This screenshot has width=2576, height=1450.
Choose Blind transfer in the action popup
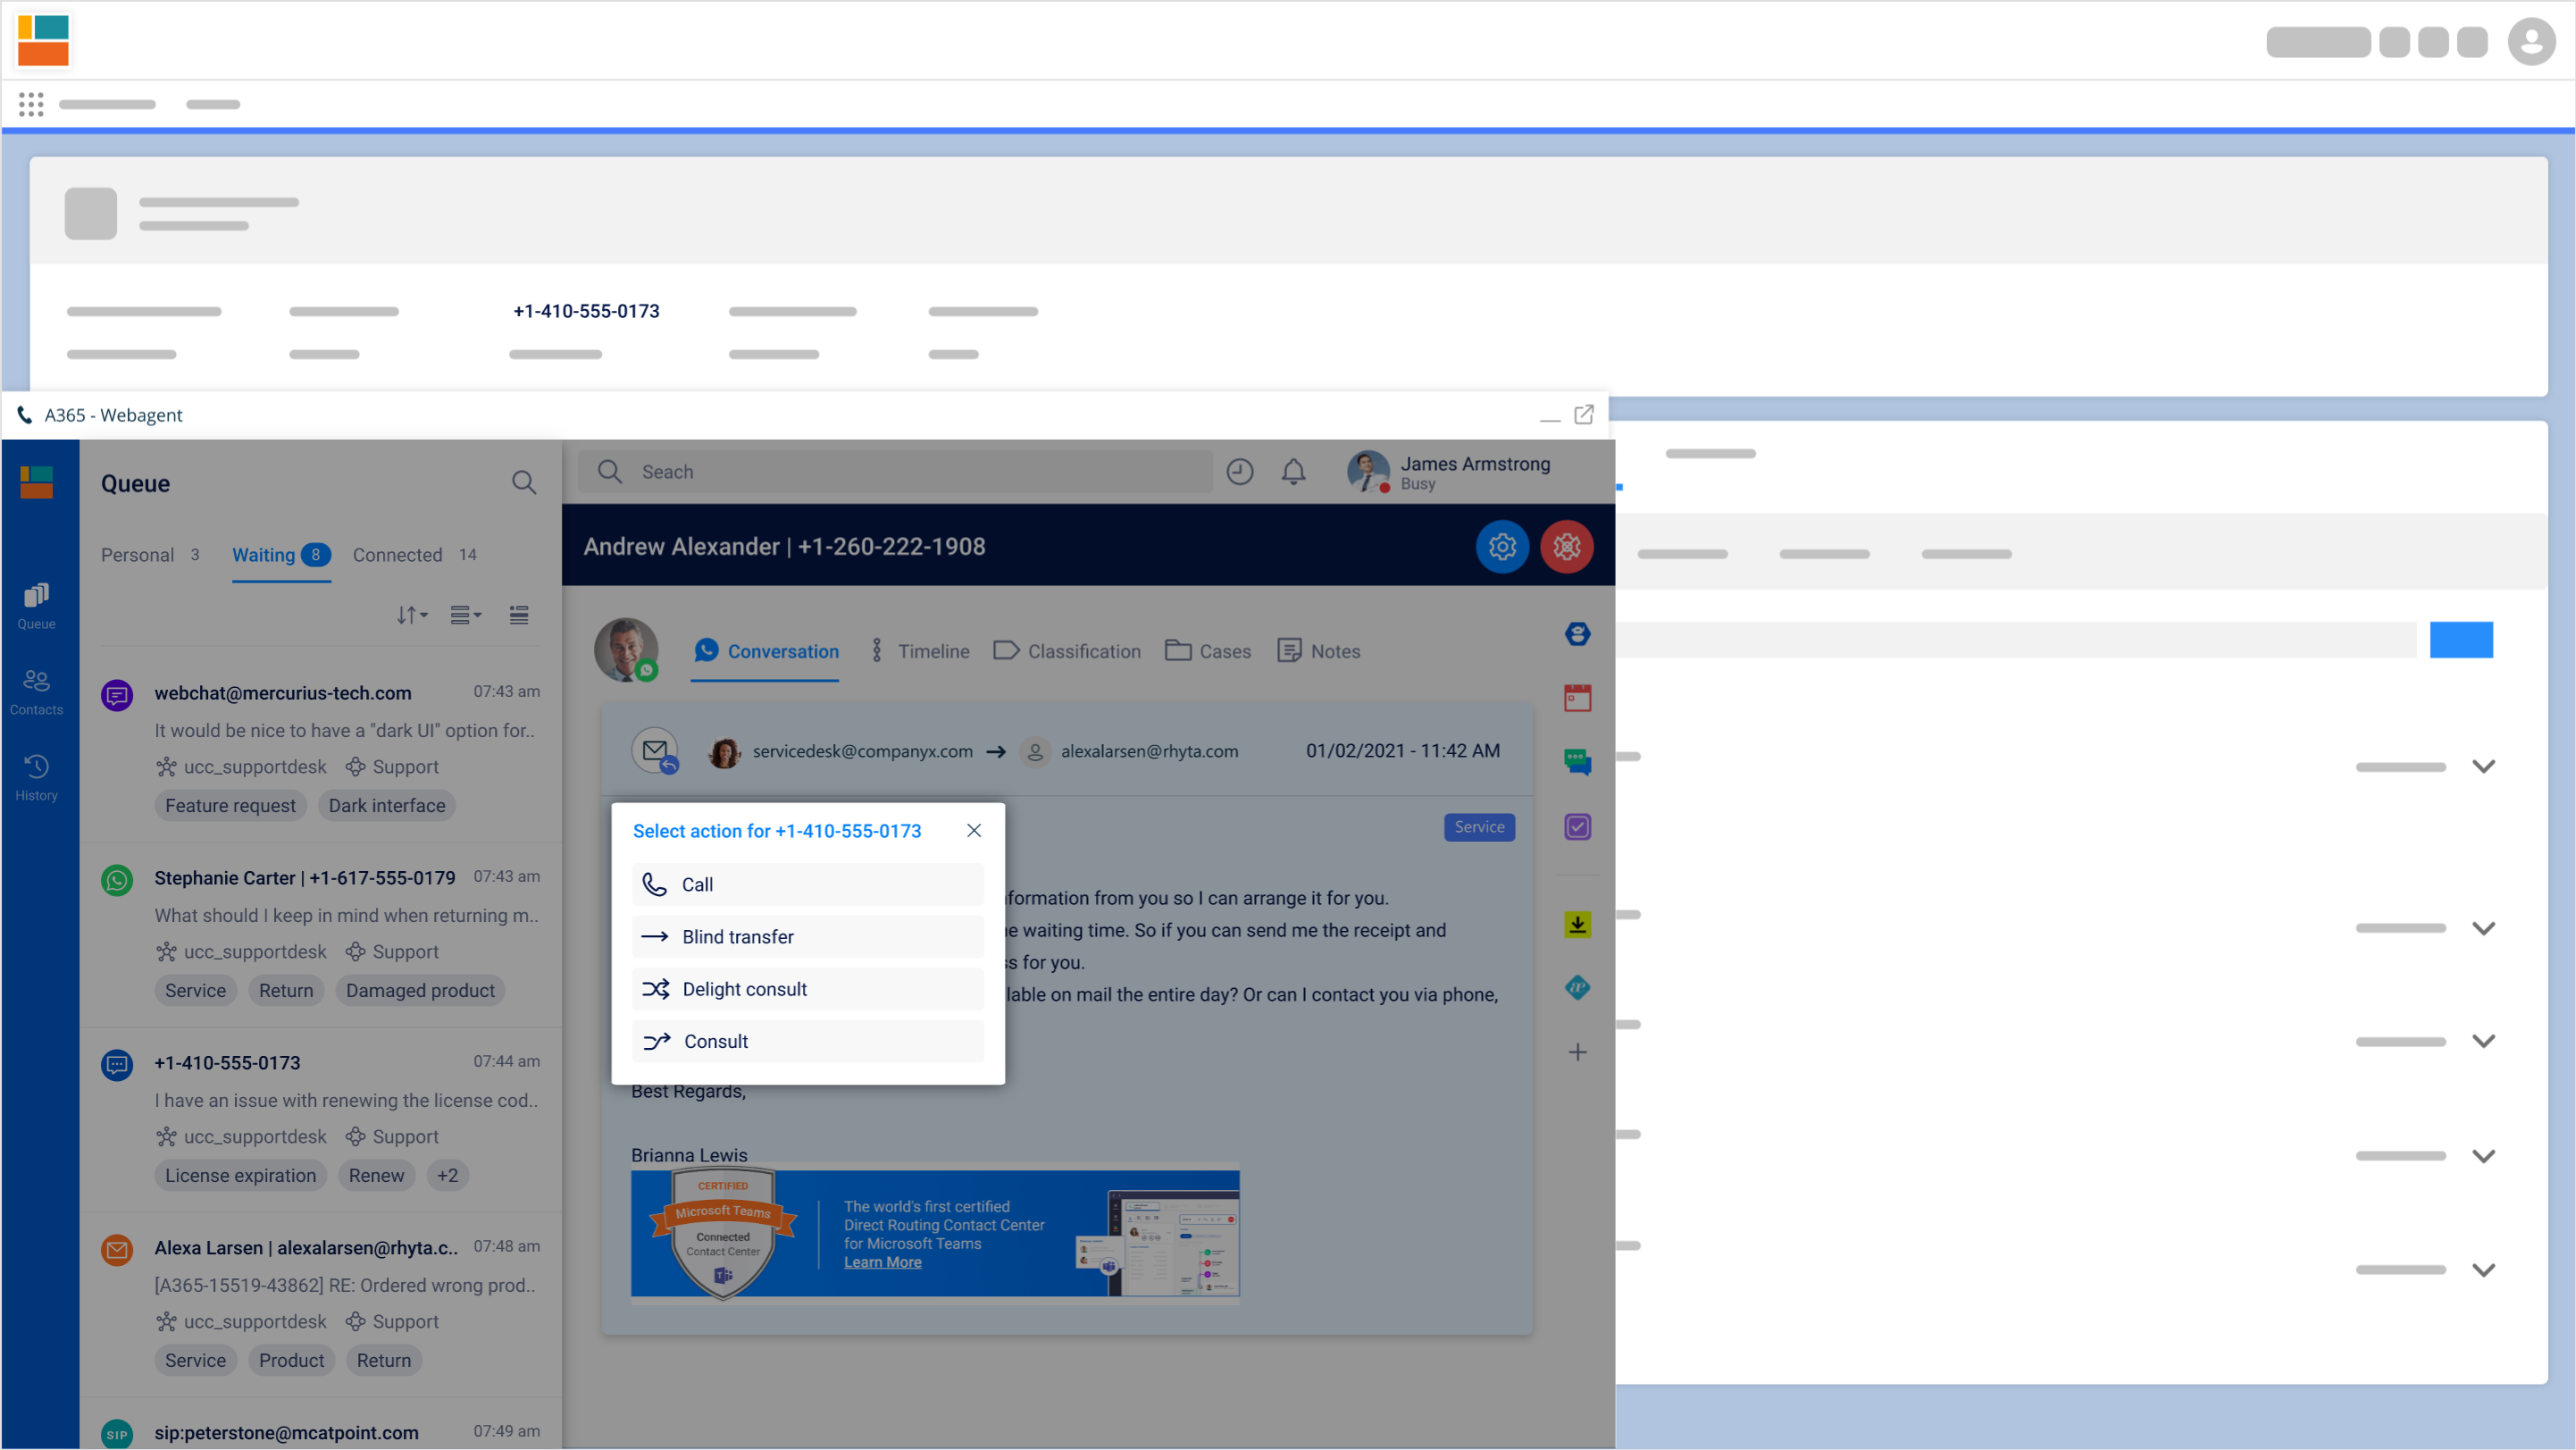[x=808, y=937]
